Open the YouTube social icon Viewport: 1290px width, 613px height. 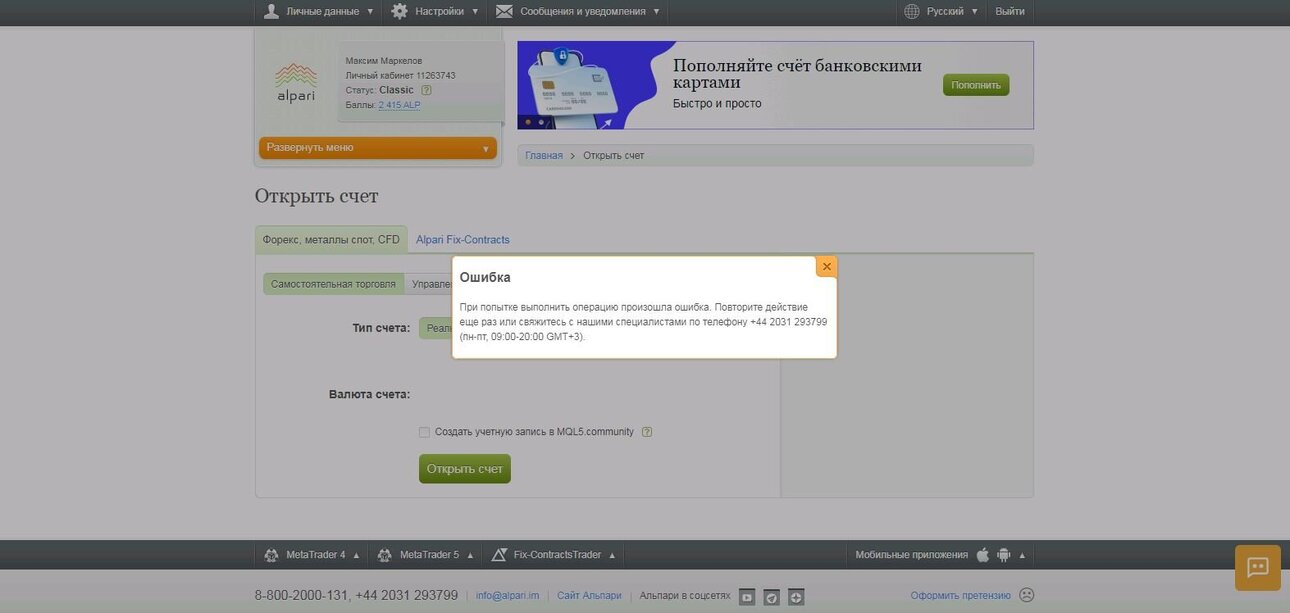tap(747, 597)
